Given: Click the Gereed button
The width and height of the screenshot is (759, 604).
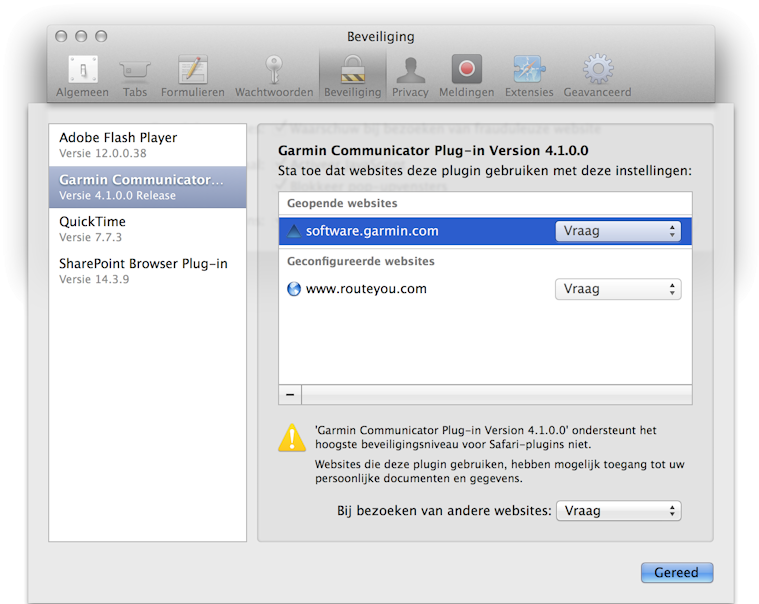Looking at the screenshot, I should click(677, 573).
